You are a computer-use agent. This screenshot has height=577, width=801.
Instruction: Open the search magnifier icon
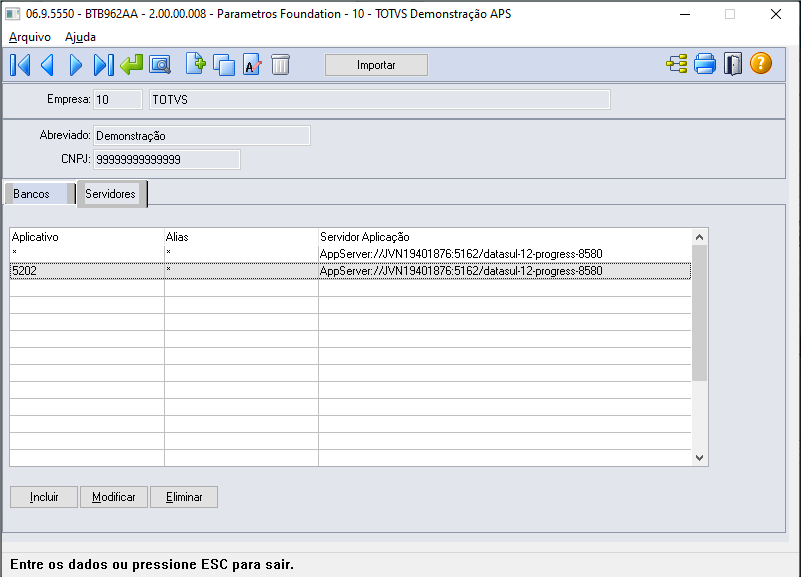(x=160, y=65)
